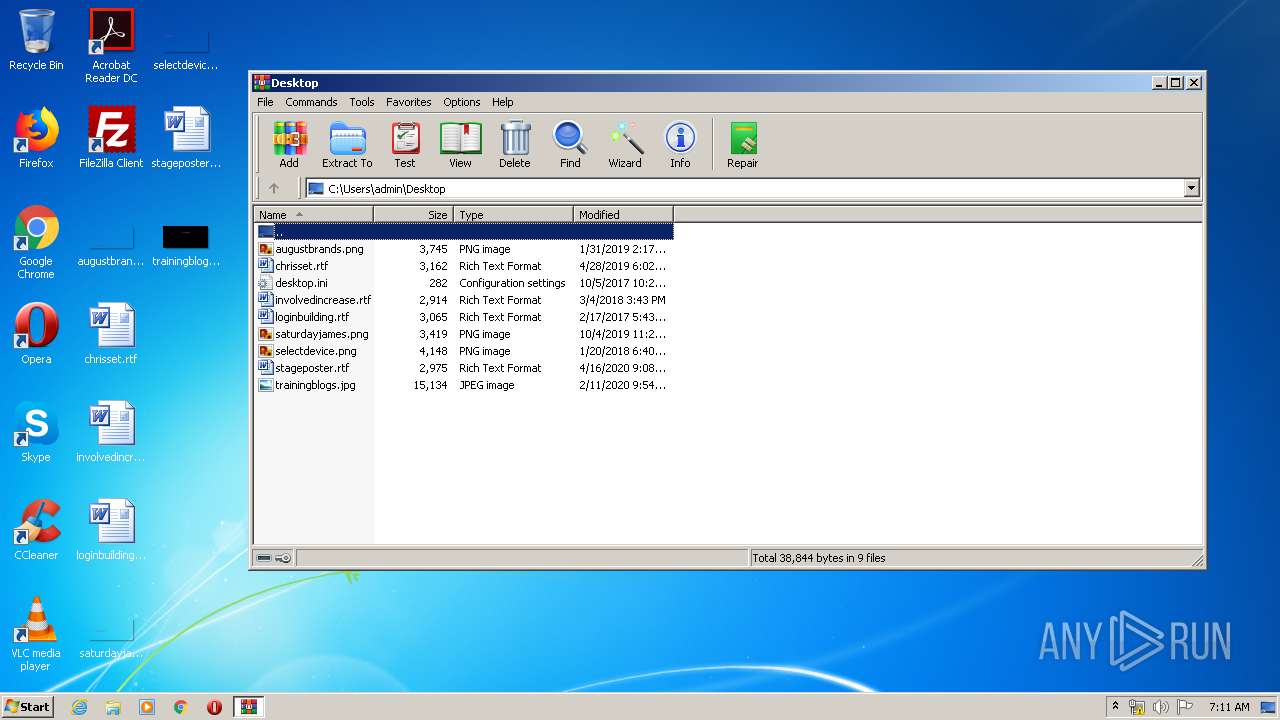Viewport: 1280px width, 720px height.
Task: Show hidden system tray icons
Action: [x=1115, y=706]
